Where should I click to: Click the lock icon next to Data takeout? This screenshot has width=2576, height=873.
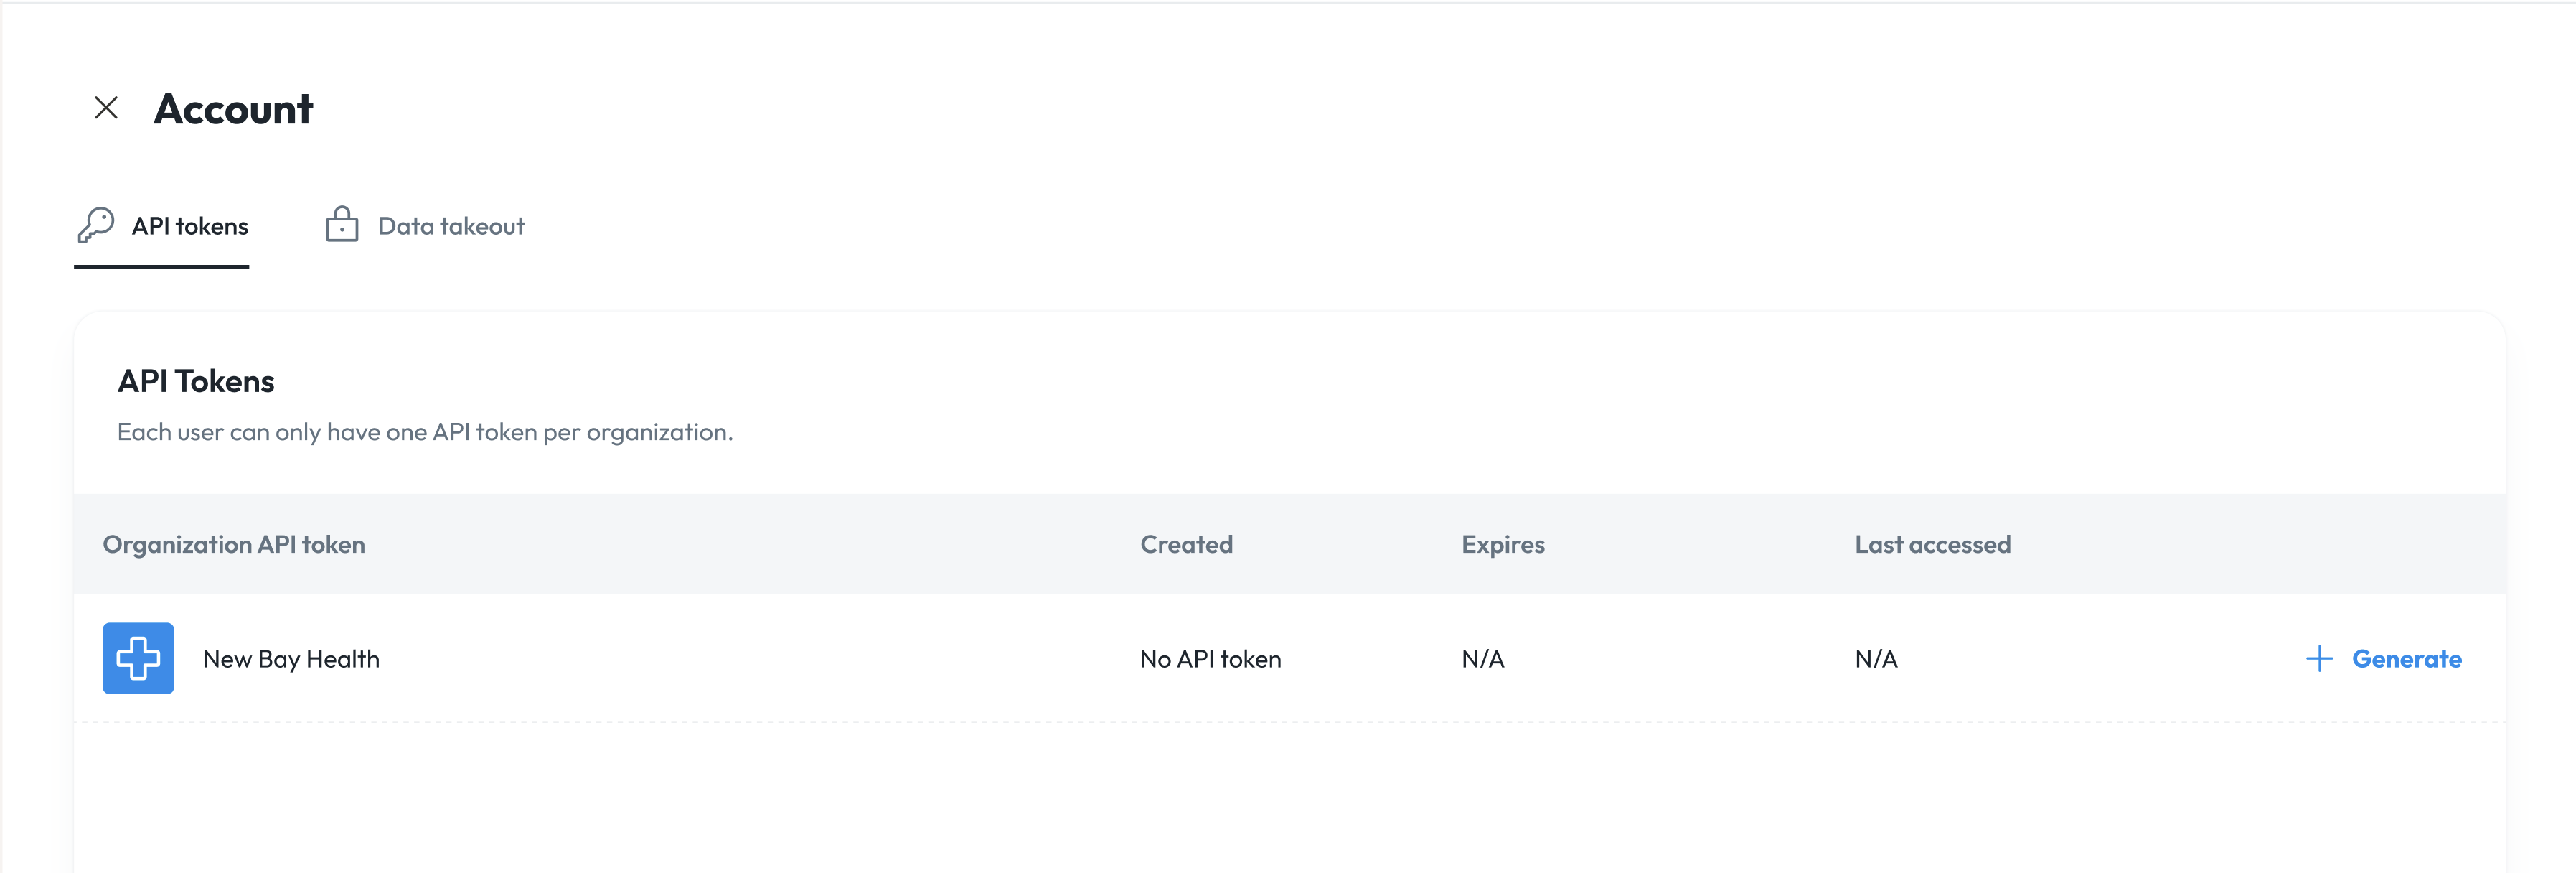[342, 224]
